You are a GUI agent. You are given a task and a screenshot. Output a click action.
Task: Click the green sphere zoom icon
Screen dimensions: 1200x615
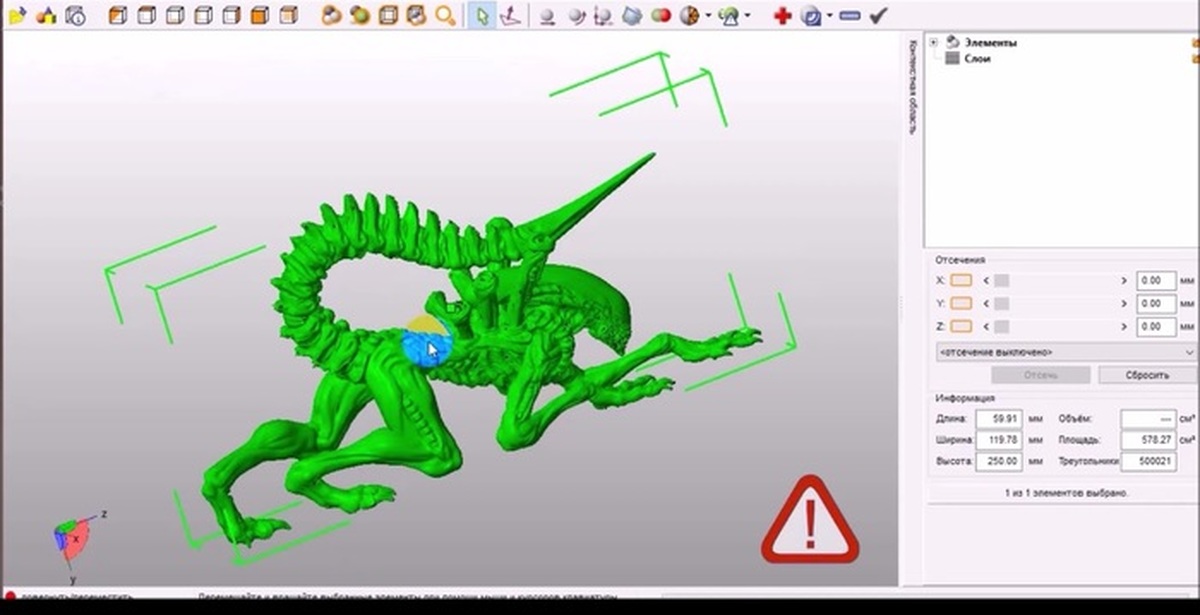(360, 15)
